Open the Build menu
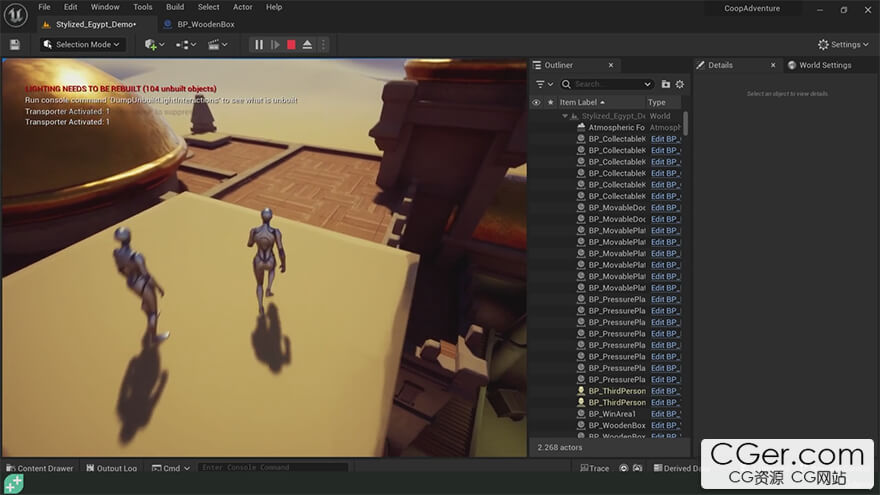 tap(175, 7)
